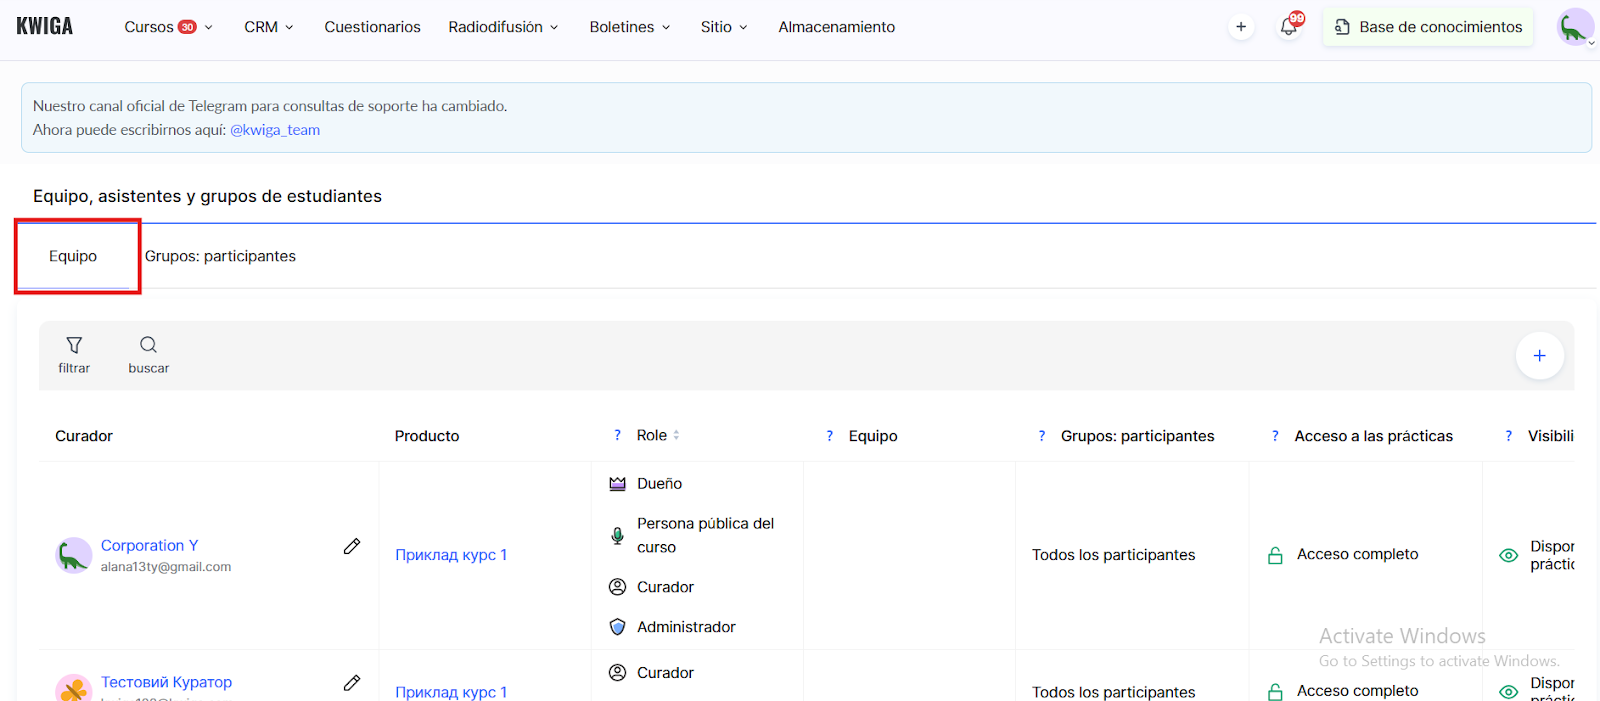Toggle the visibility eye icon for Corporation Y

1508,555
